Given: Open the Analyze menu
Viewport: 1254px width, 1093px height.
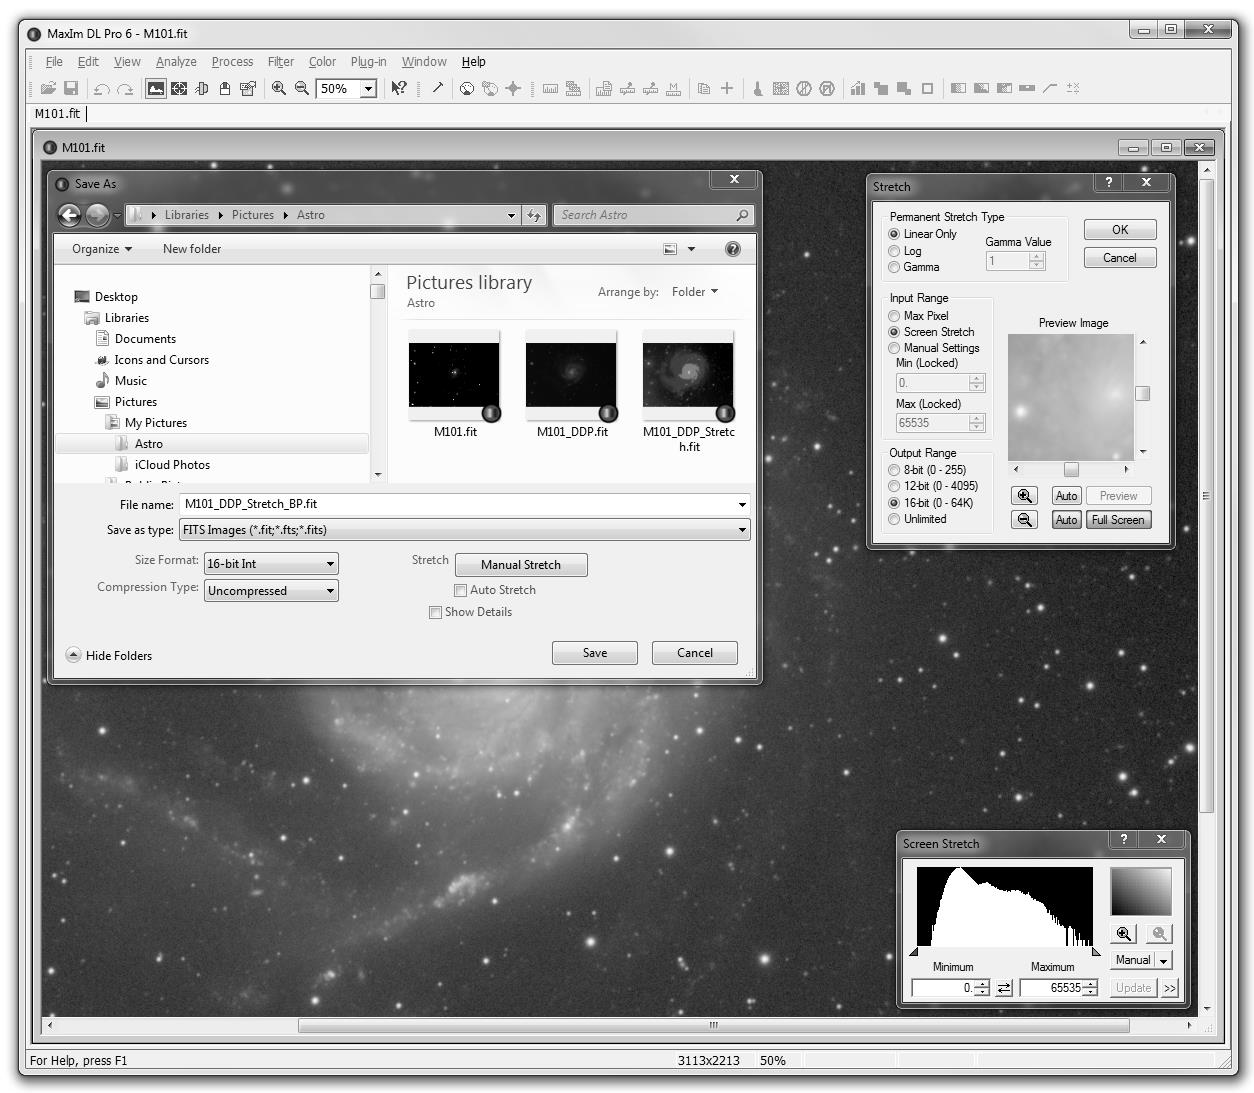Looking at the screenshot, I should 176,62.
